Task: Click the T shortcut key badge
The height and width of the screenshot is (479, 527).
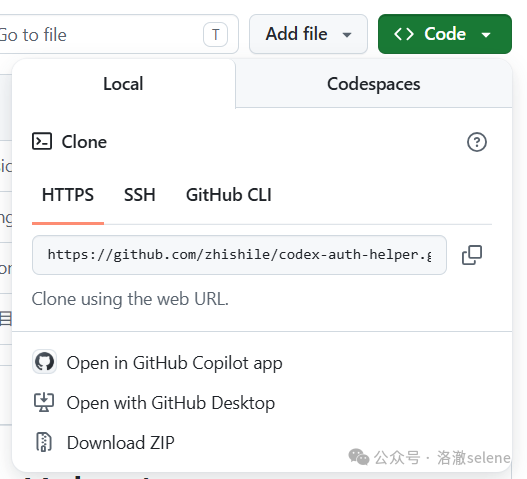Action: [x=215, y=34]
